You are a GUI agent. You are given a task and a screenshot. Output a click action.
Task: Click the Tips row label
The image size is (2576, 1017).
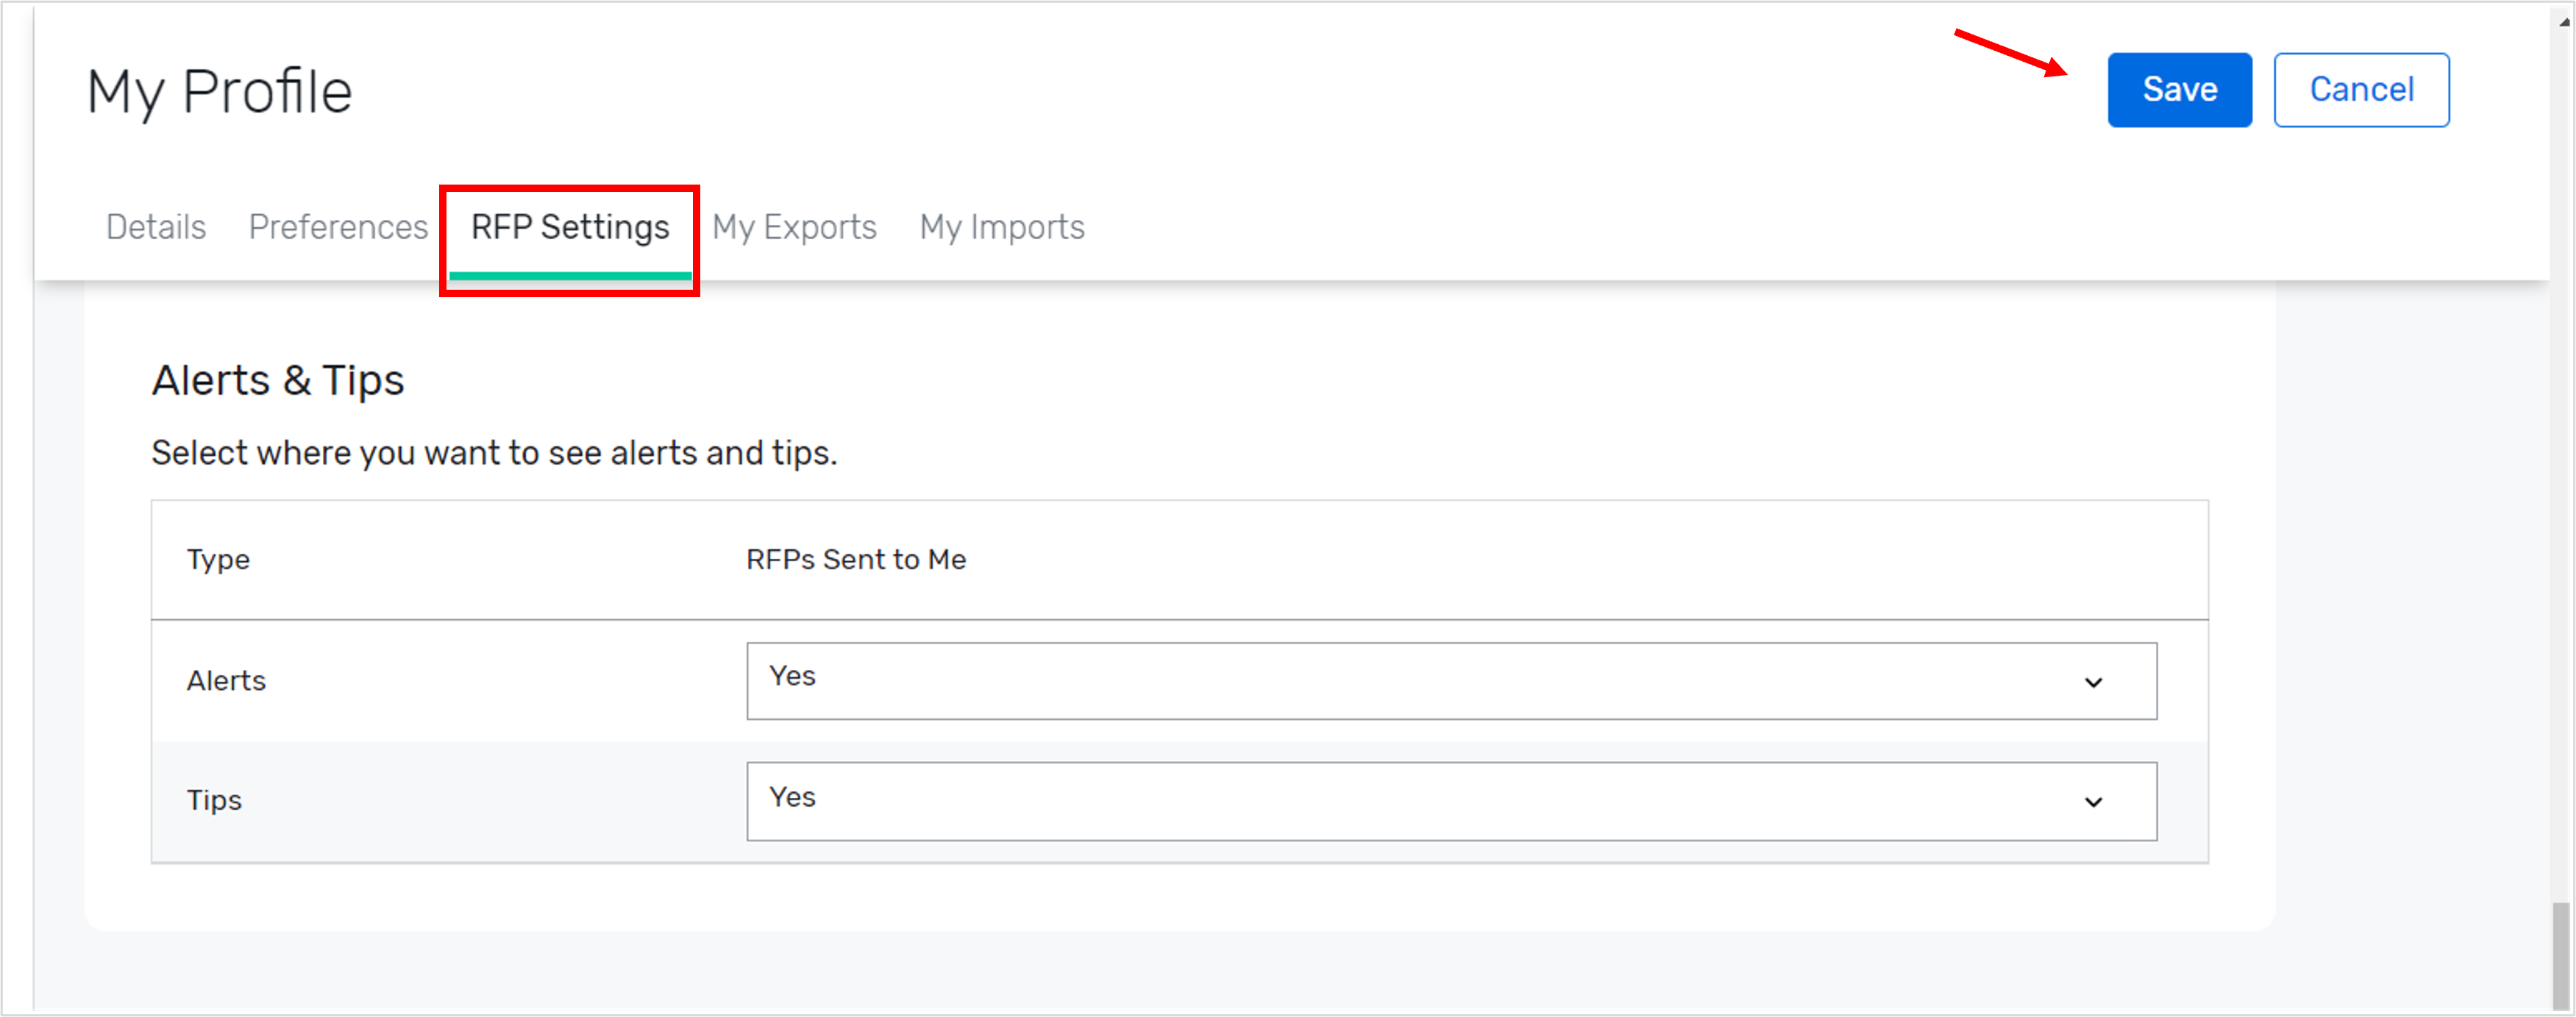point(214,800)
